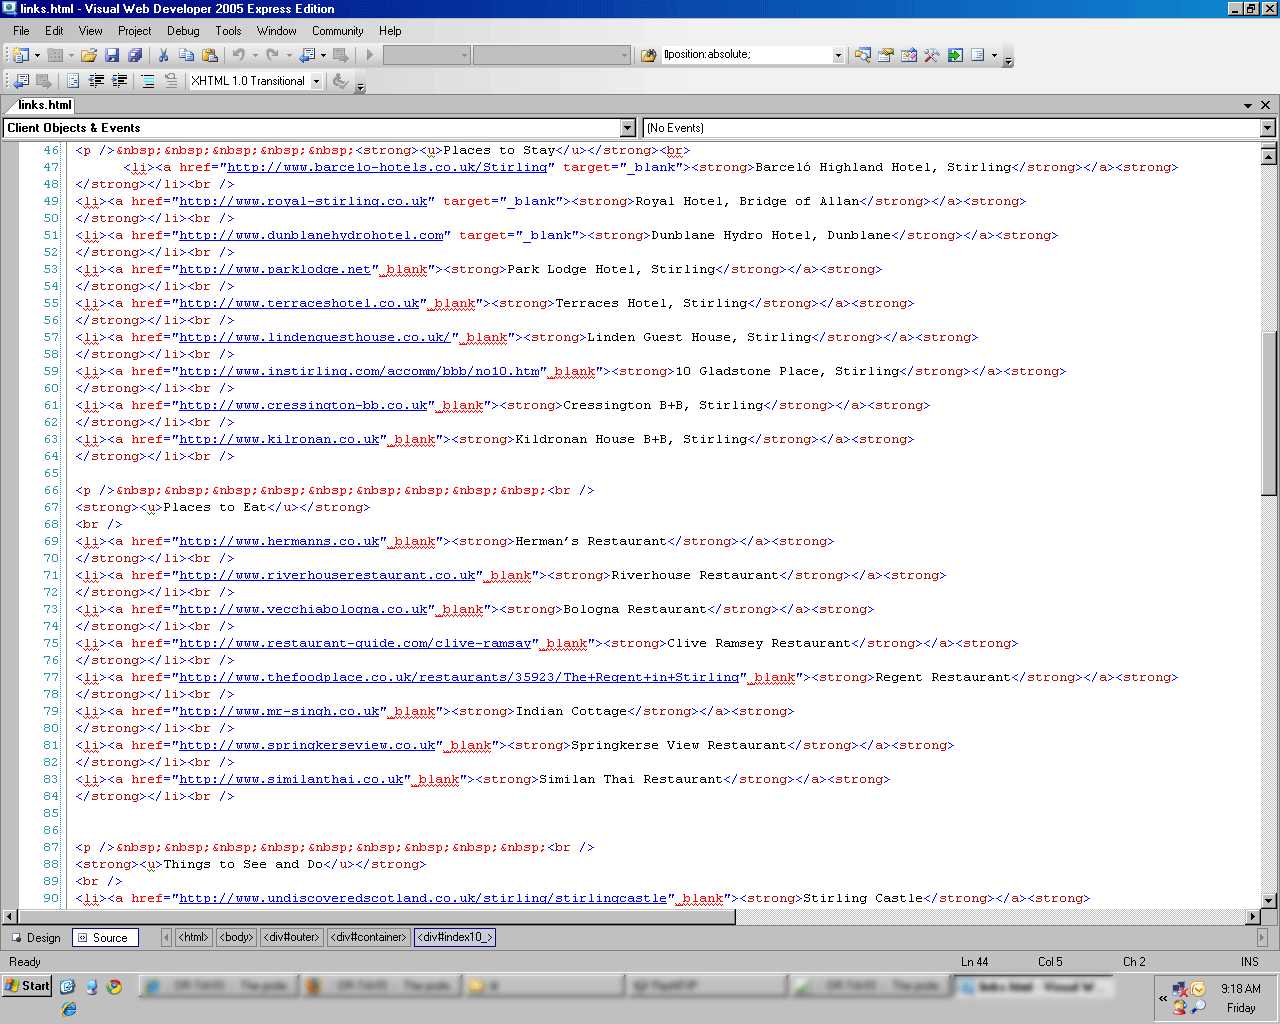Click the Save icon in the toolbar
The width and height of the screenshot is (1280, 1024).
point(112,55)
